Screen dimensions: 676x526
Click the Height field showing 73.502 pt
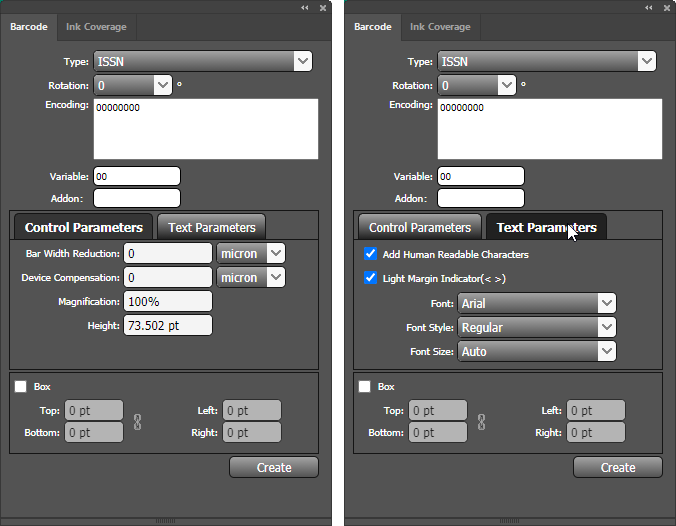point(168,325)
